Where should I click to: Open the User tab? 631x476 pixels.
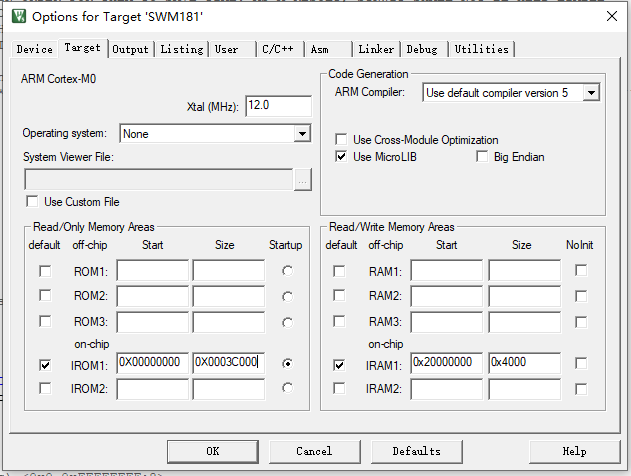pyautogui.click(x=232, y=49)
